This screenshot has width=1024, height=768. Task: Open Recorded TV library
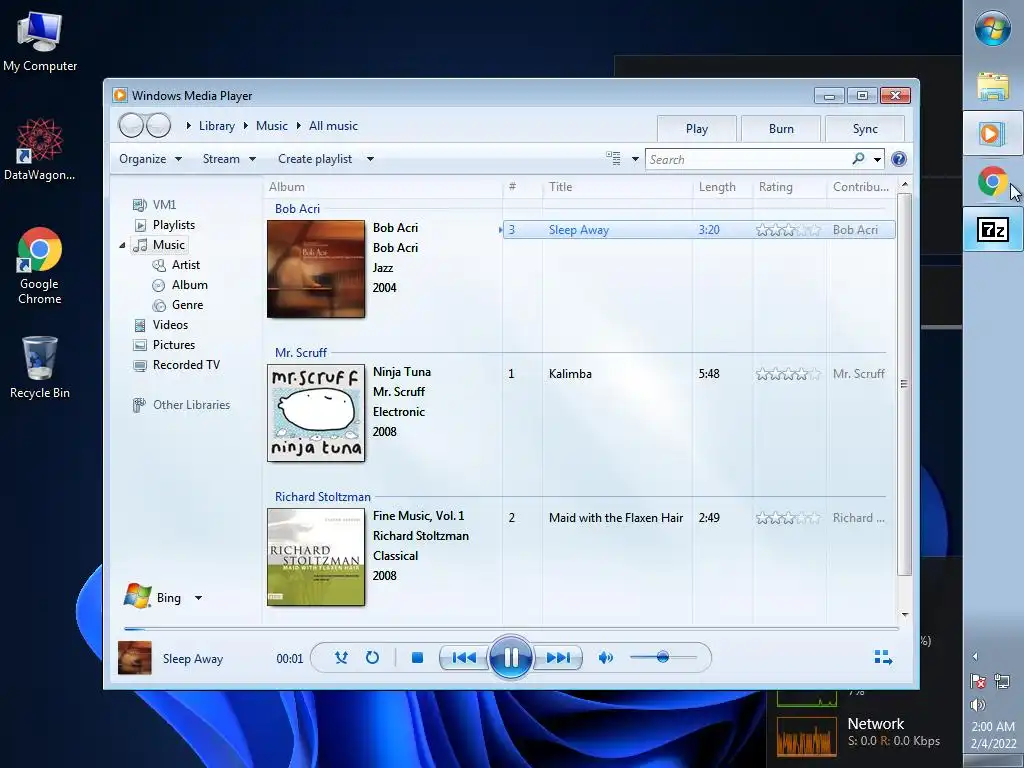click(x=176, y=365)
